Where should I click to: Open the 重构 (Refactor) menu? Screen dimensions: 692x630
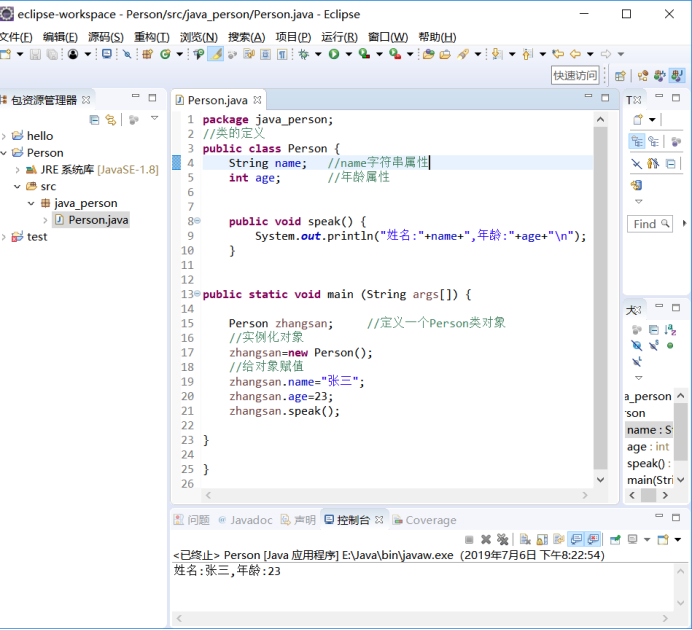[x=152, y=37]
